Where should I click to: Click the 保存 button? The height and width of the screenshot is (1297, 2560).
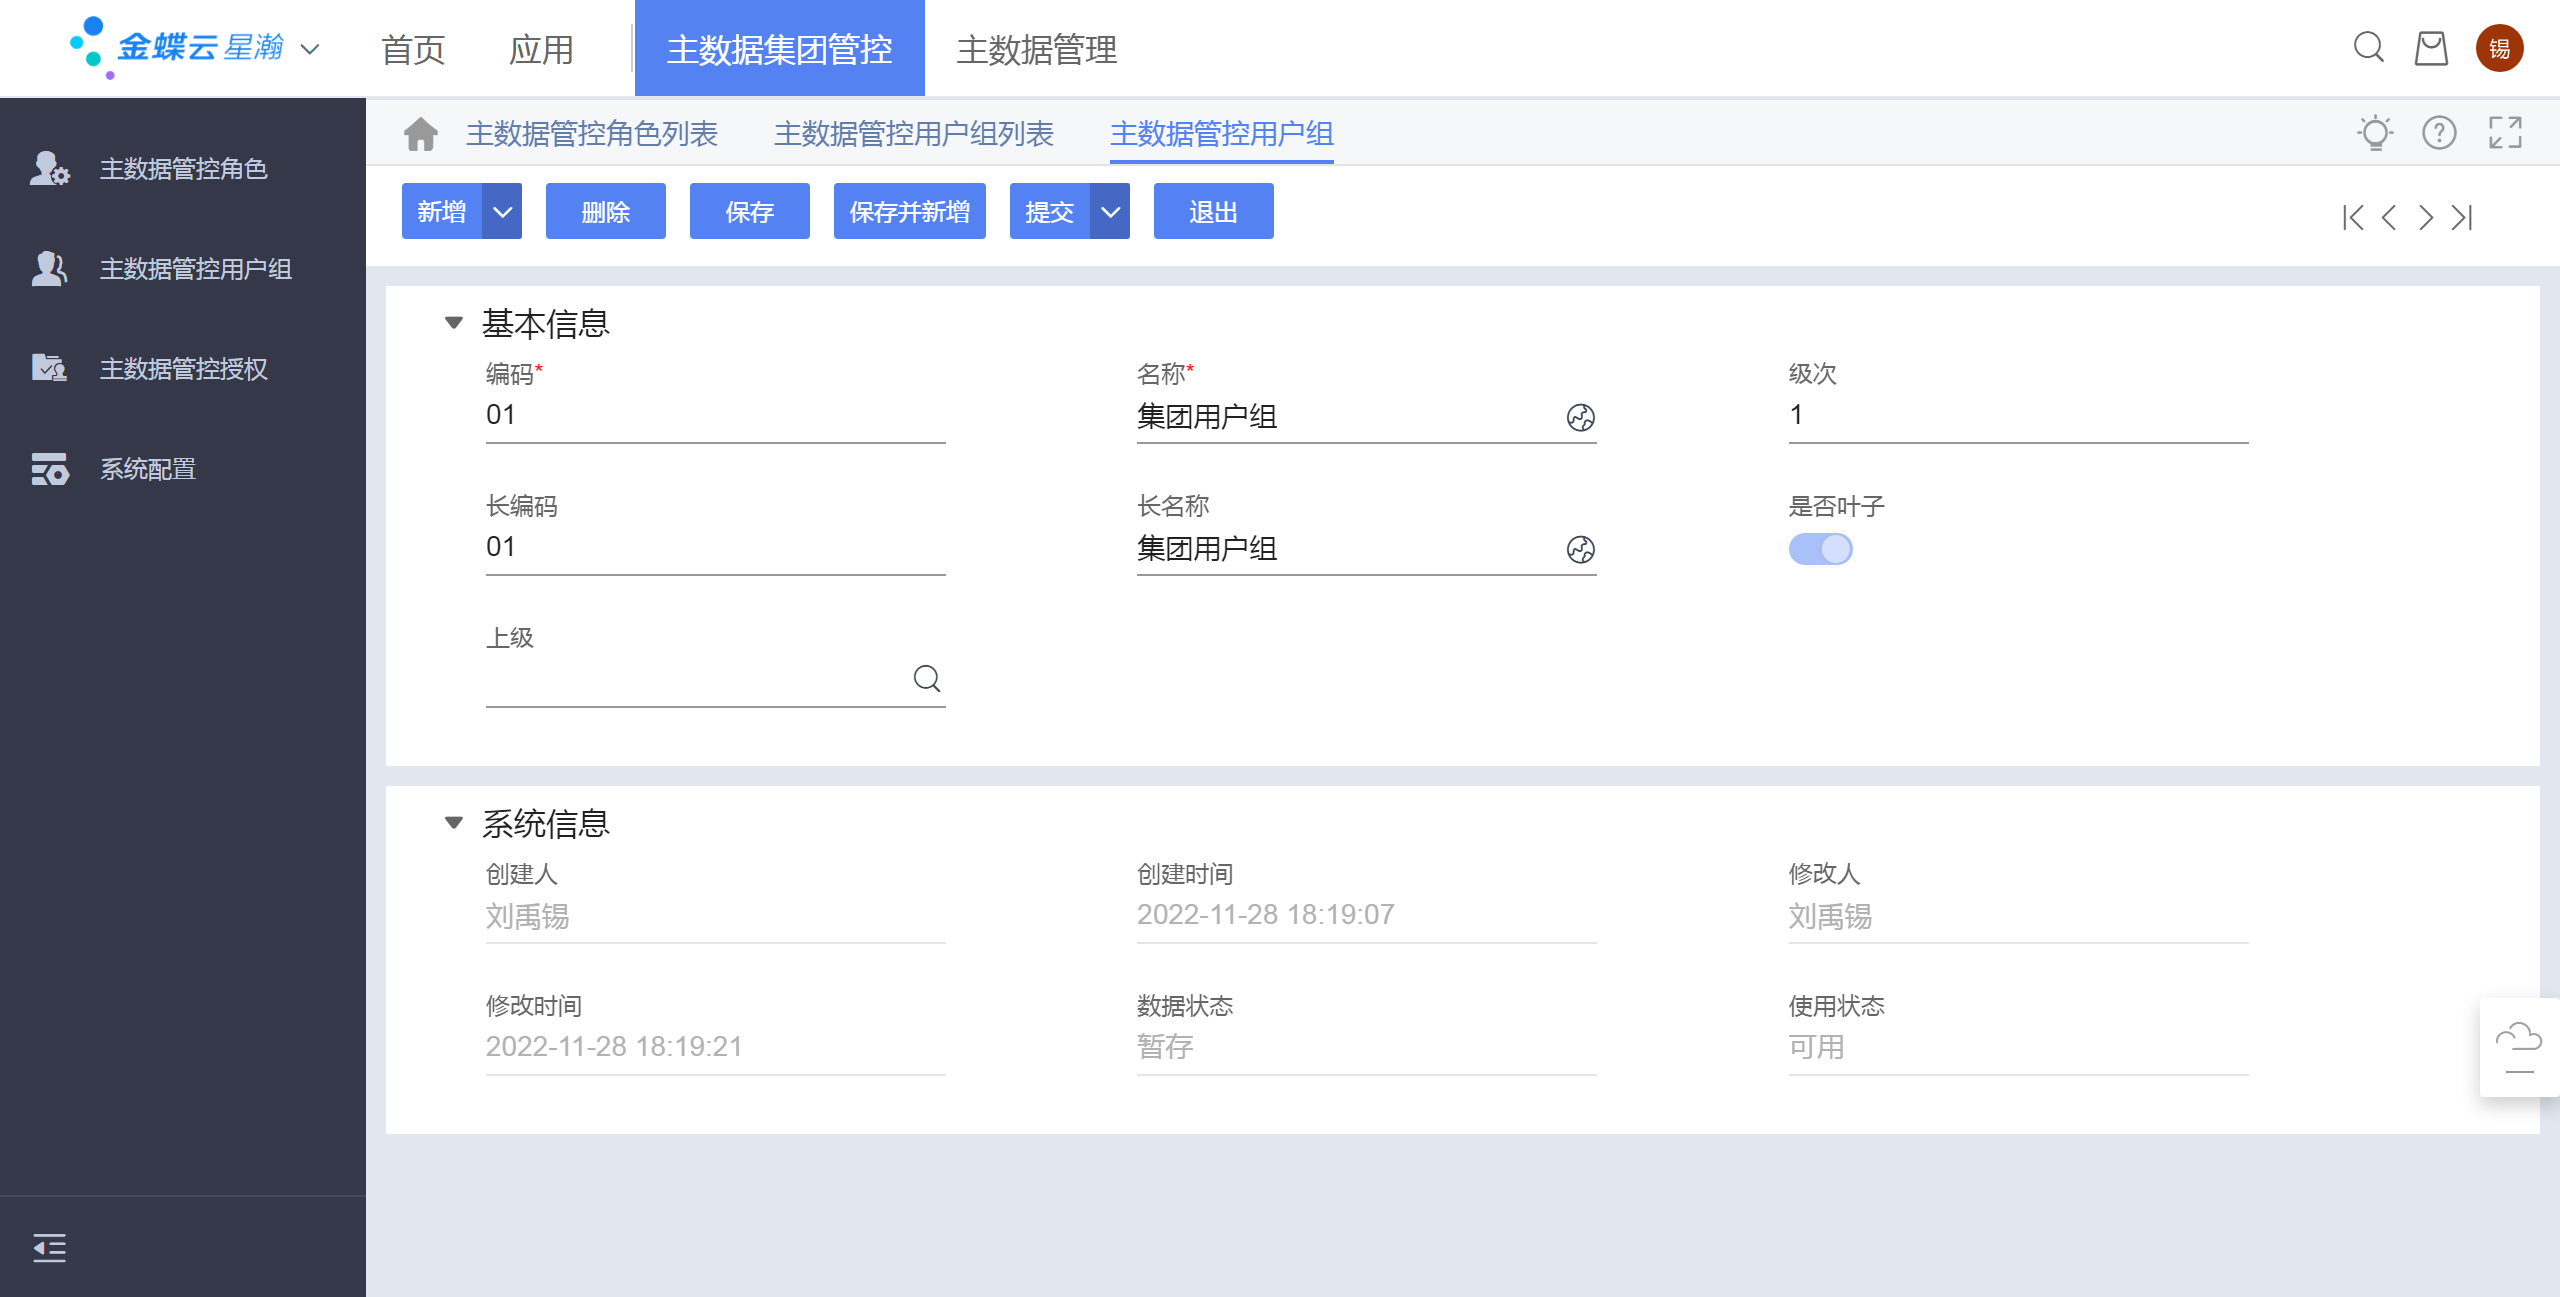[x=750, y=211]
